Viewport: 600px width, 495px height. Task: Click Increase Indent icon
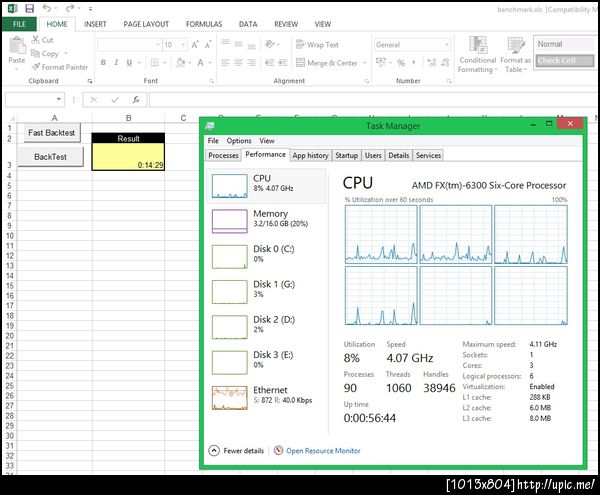tap(283, 63)
